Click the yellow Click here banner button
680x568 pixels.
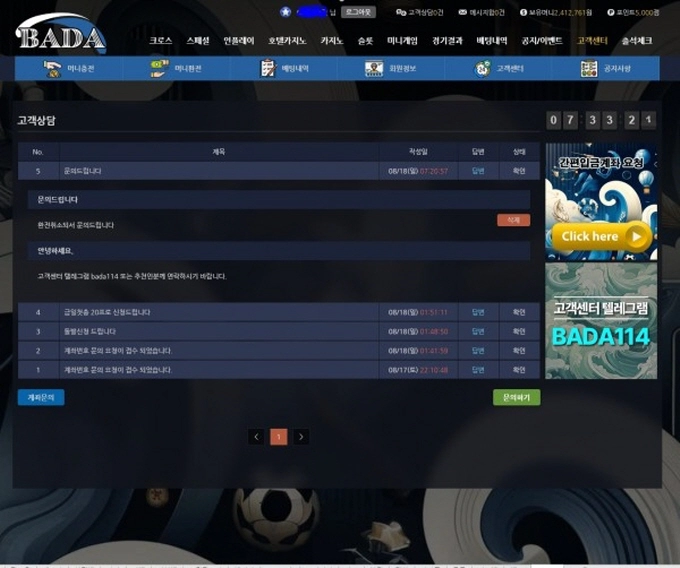[x=602, y=237]
